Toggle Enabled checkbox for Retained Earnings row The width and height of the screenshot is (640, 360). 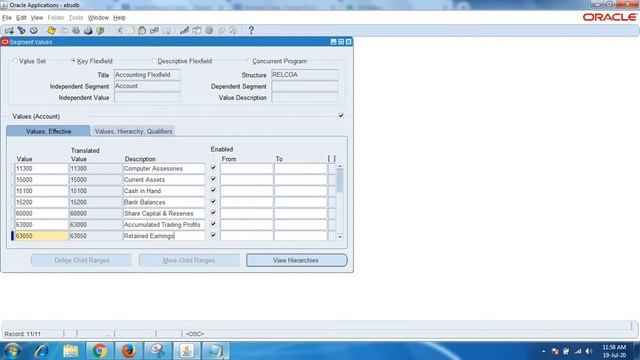tap(213, 236)
